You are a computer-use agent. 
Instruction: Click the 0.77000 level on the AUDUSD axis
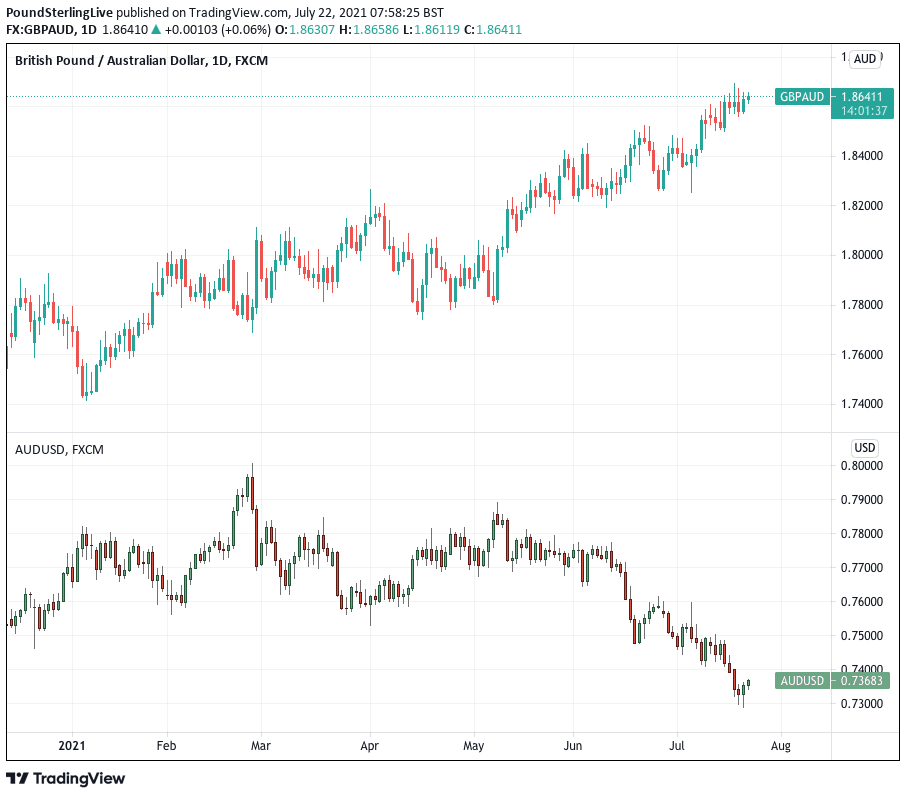tap(861, 568)
